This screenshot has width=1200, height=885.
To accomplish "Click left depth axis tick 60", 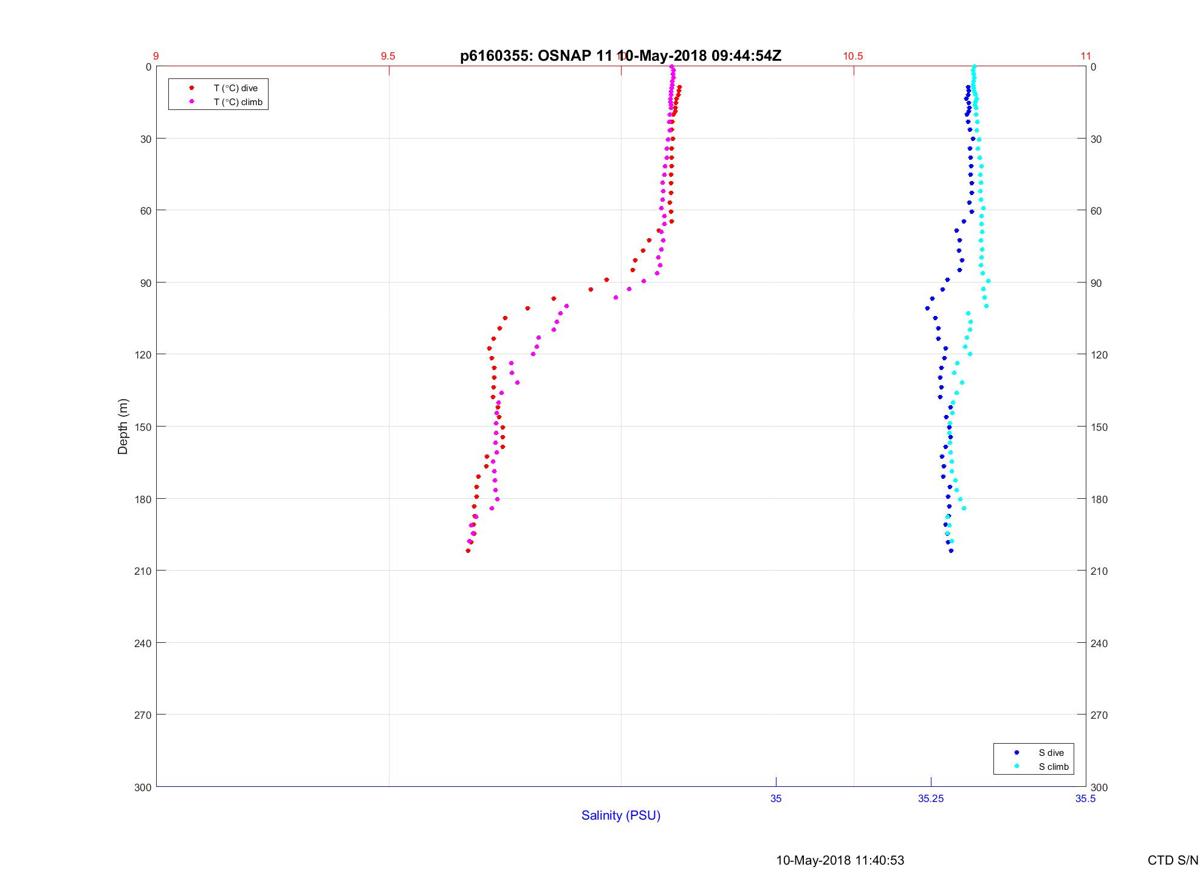I will click(x=145, y=211).
